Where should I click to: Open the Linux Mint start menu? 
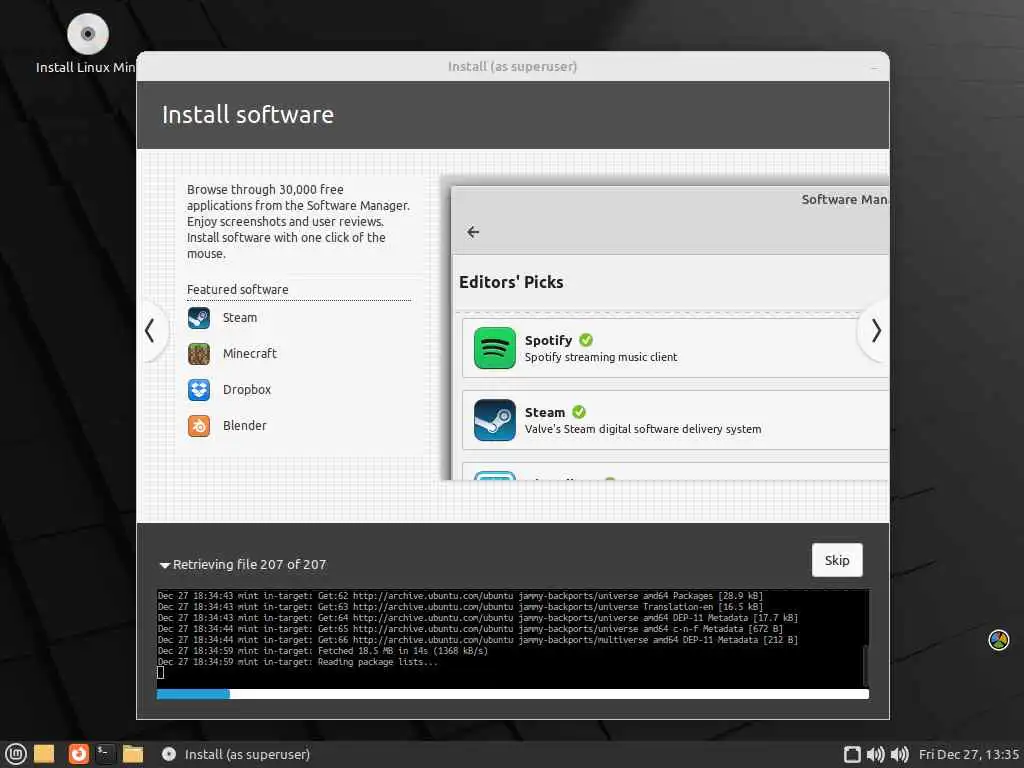[x=16, y=754]
